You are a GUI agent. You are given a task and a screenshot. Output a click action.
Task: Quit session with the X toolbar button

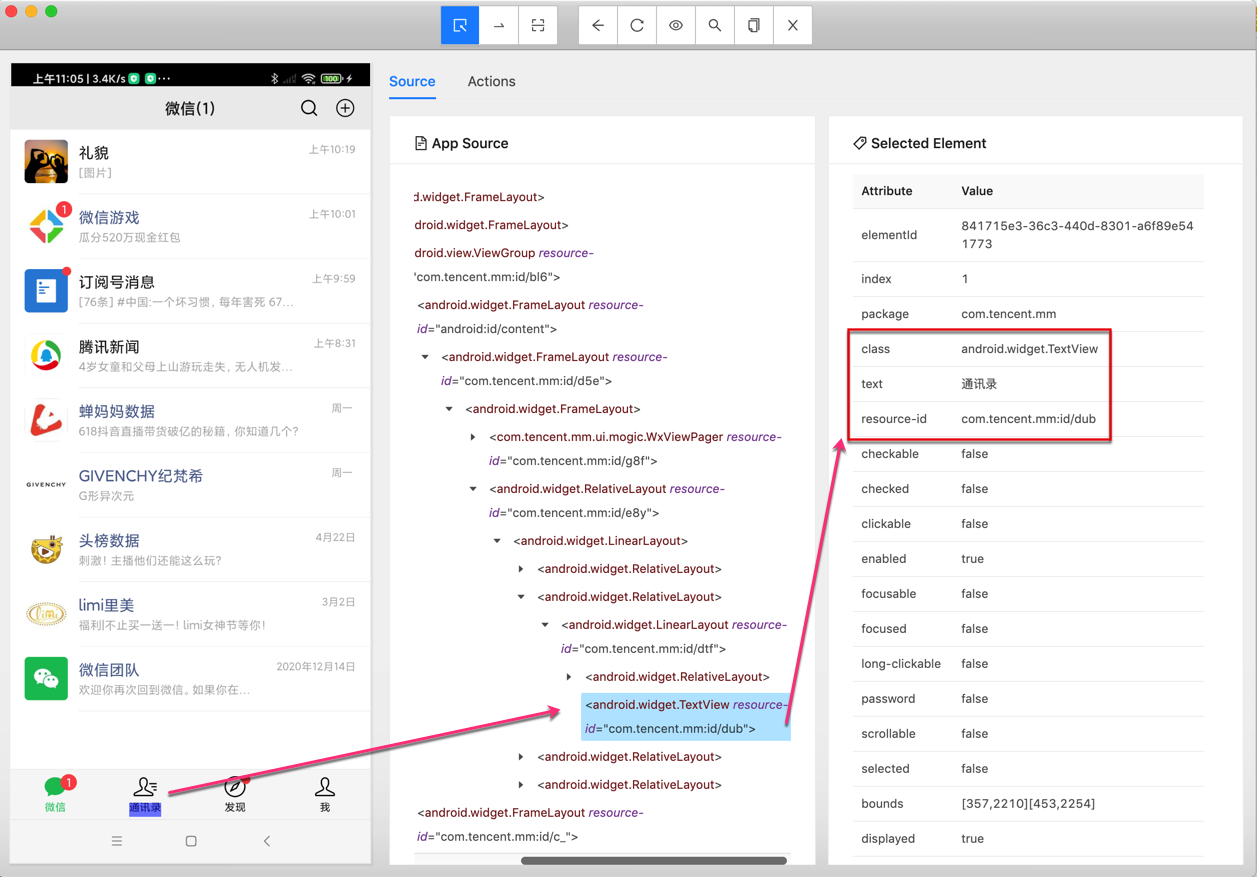pyautogui.click(x=793, y=25)
